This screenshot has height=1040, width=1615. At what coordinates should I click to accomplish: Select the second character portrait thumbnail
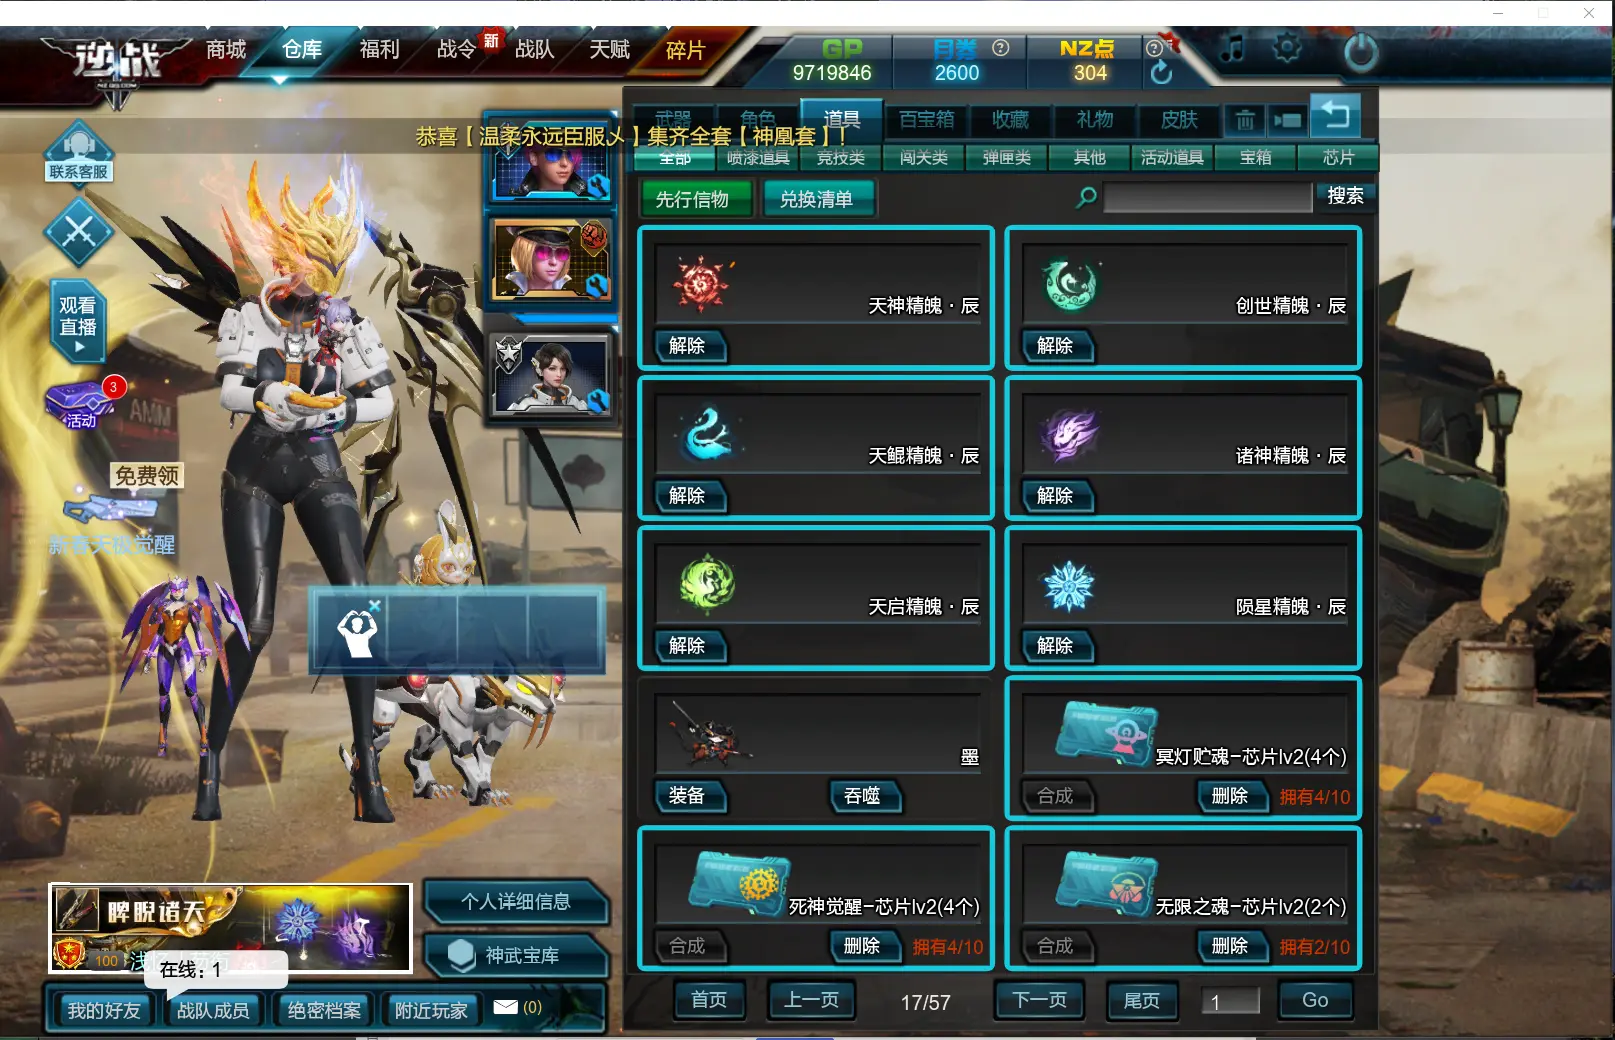[551, 261]
